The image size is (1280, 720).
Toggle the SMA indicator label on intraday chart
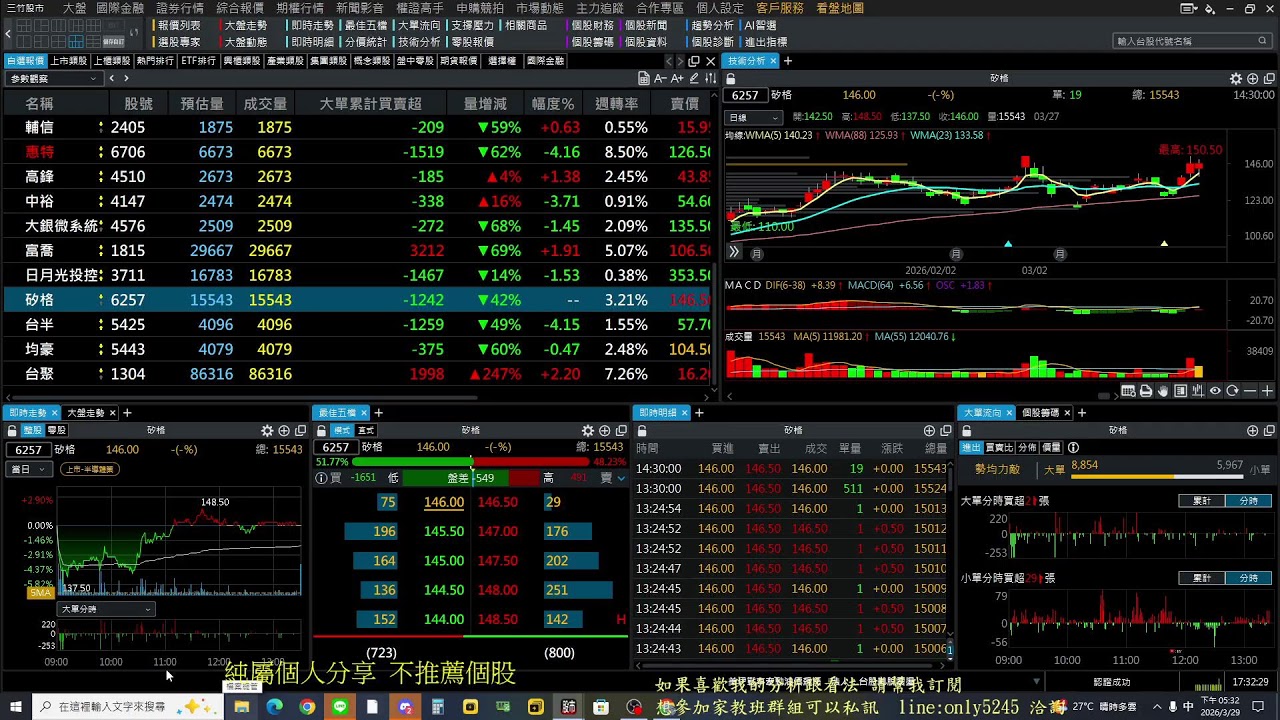point(40,593)
